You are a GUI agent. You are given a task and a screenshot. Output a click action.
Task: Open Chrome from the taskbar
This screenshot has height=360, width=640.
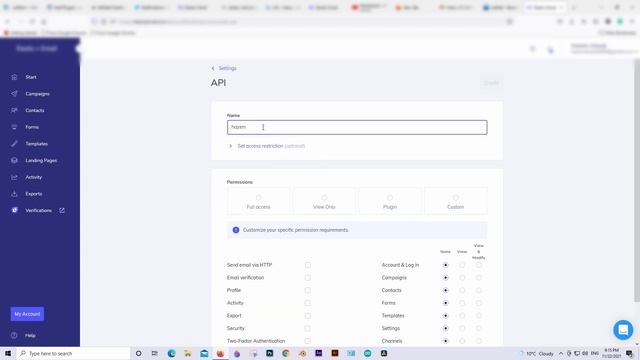286,353
